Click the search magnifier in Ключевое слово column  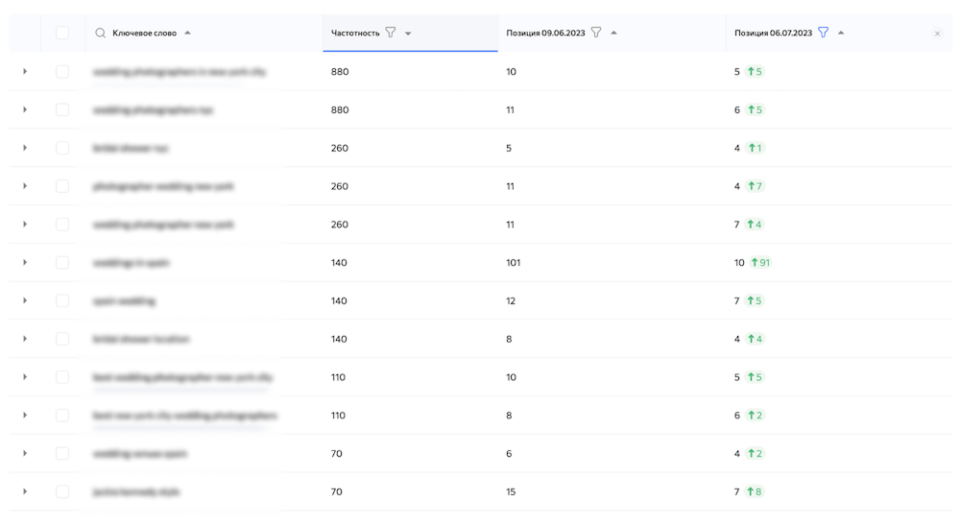pos(100,33)
